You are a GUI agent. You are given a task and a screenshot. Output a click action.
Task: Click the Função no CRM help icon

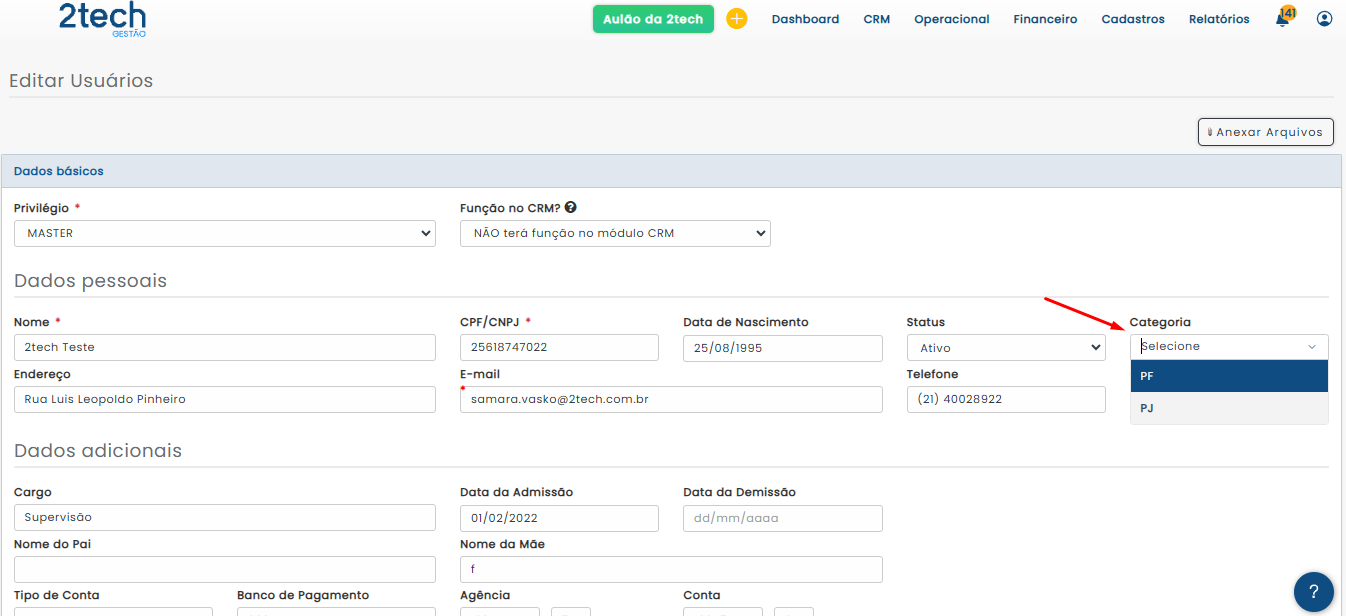point(571,208)
